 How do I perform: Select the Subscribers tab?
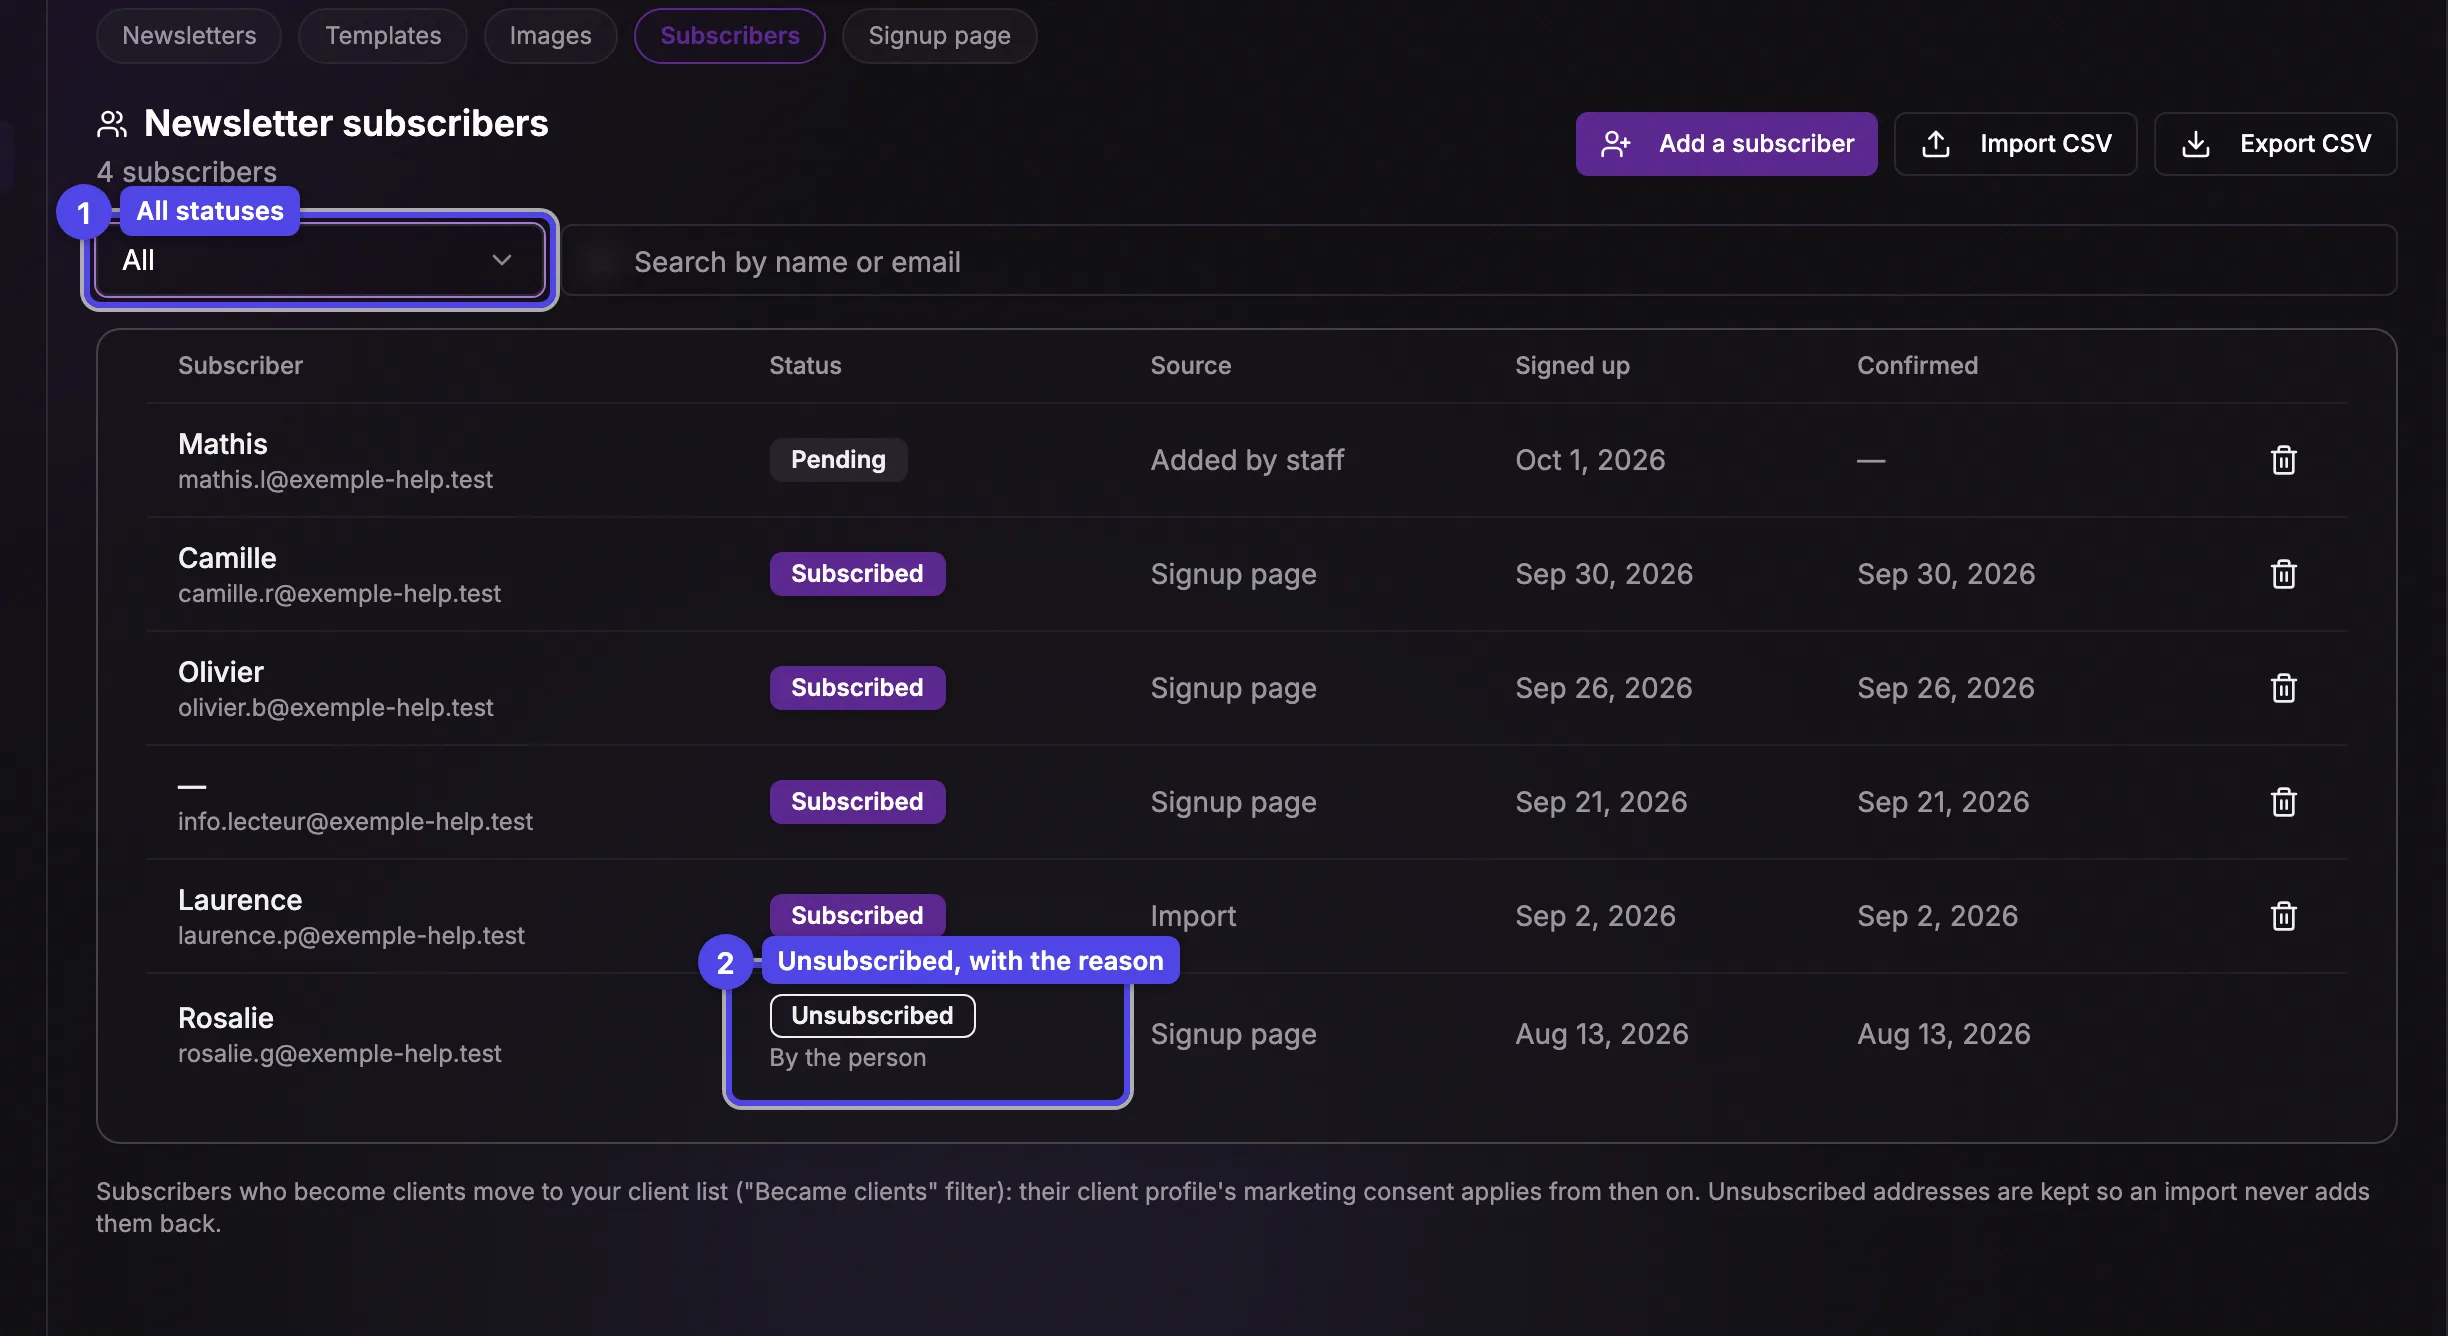(x=730, y=36)
